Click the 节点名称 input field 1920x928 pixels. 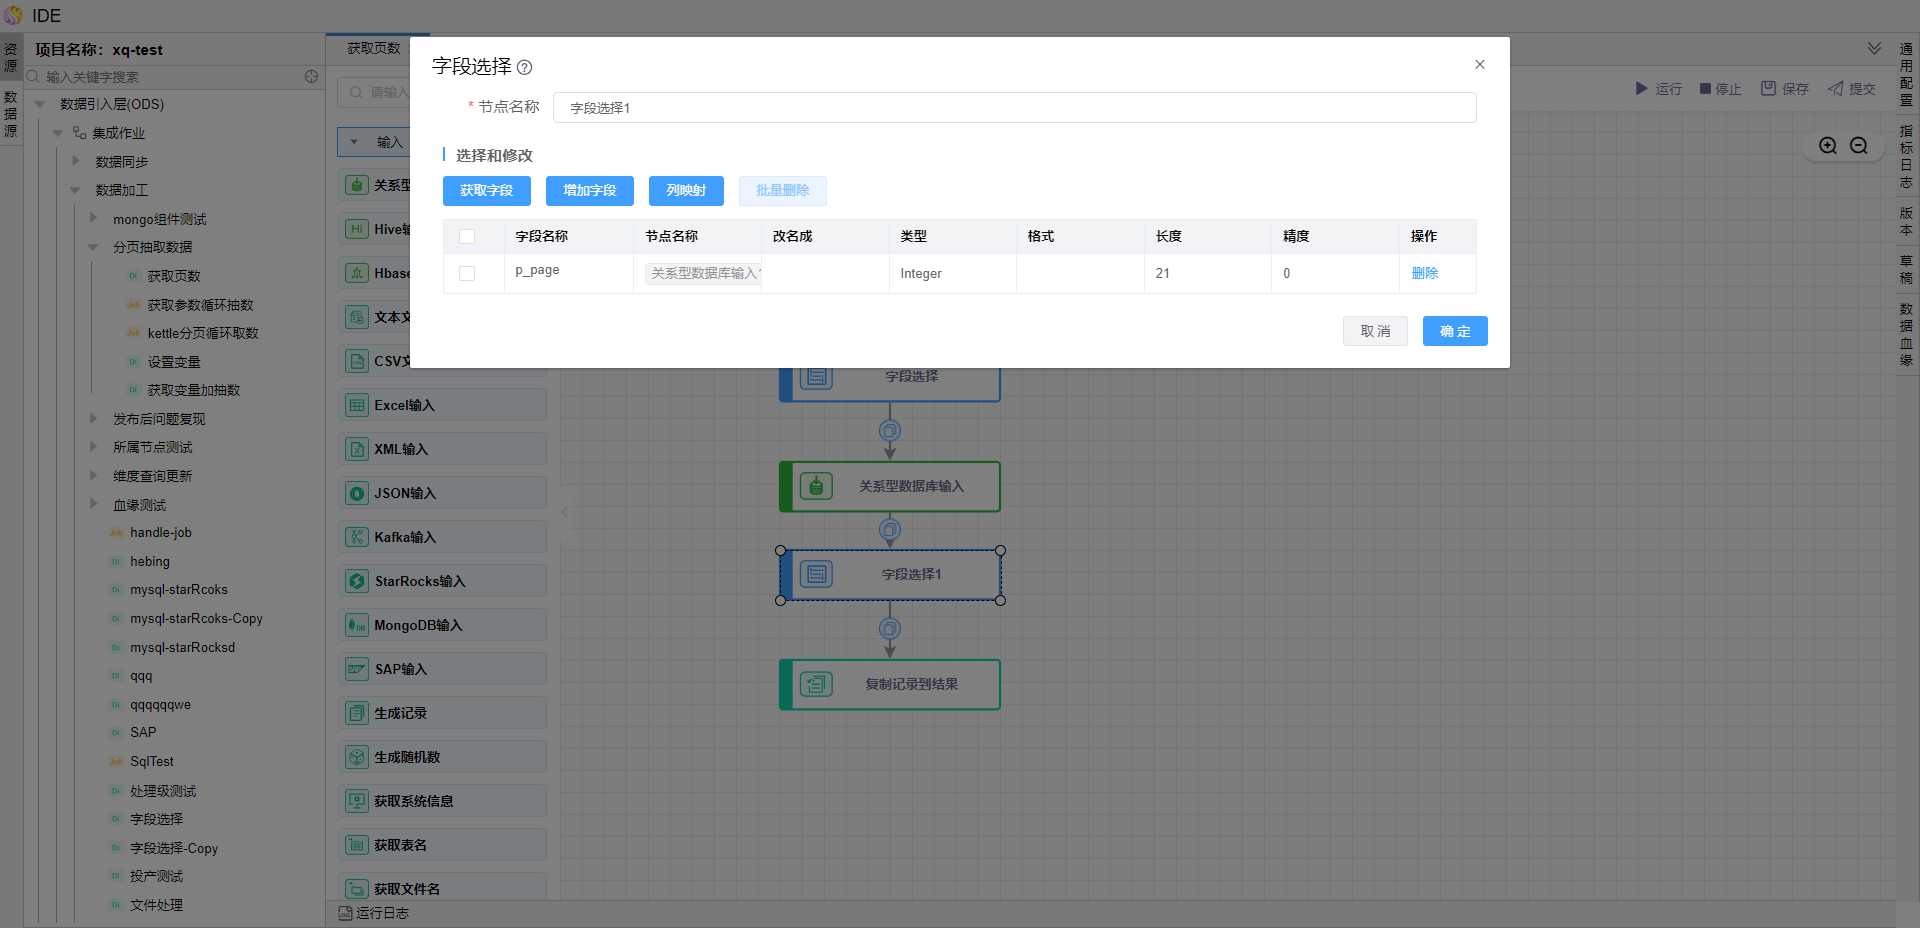point(1014,108)
